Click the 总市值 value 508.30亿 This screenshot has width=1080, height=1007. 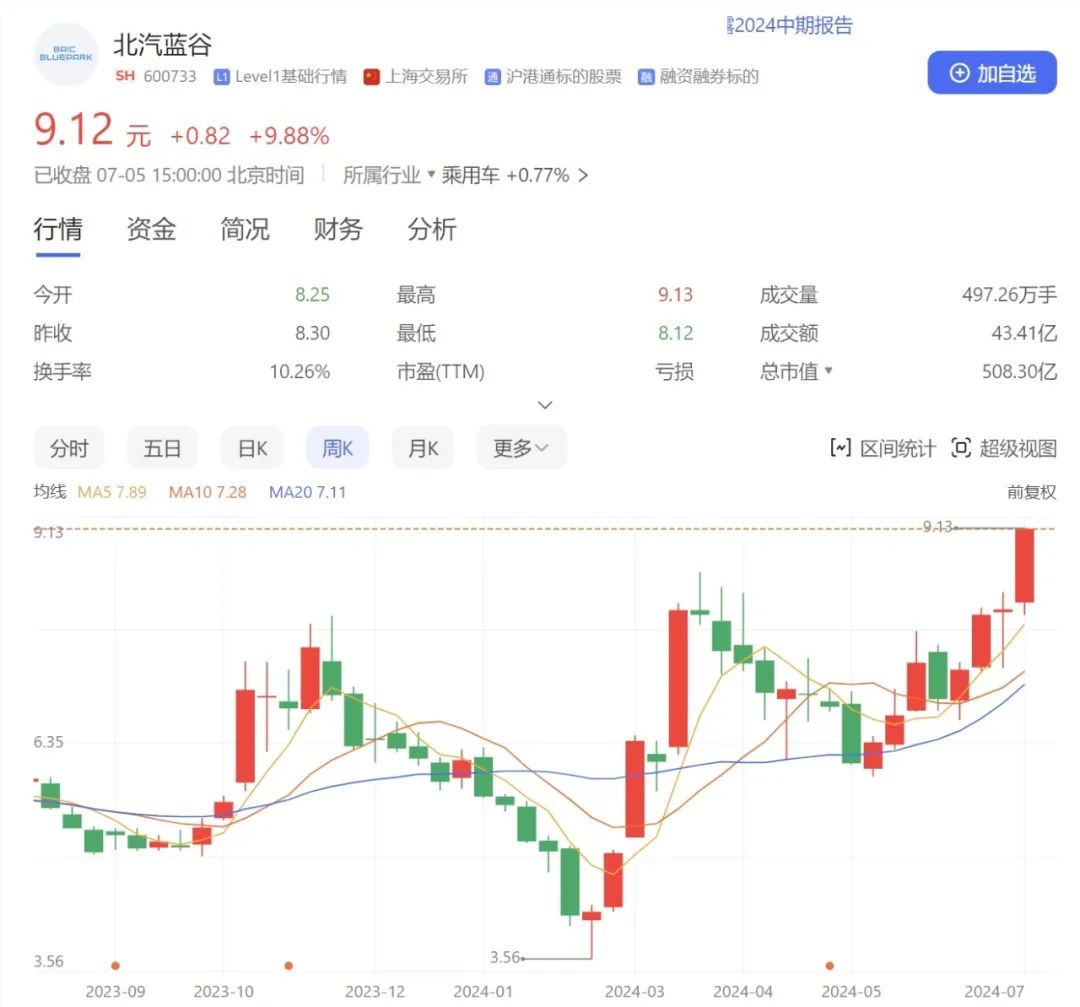1019,372
